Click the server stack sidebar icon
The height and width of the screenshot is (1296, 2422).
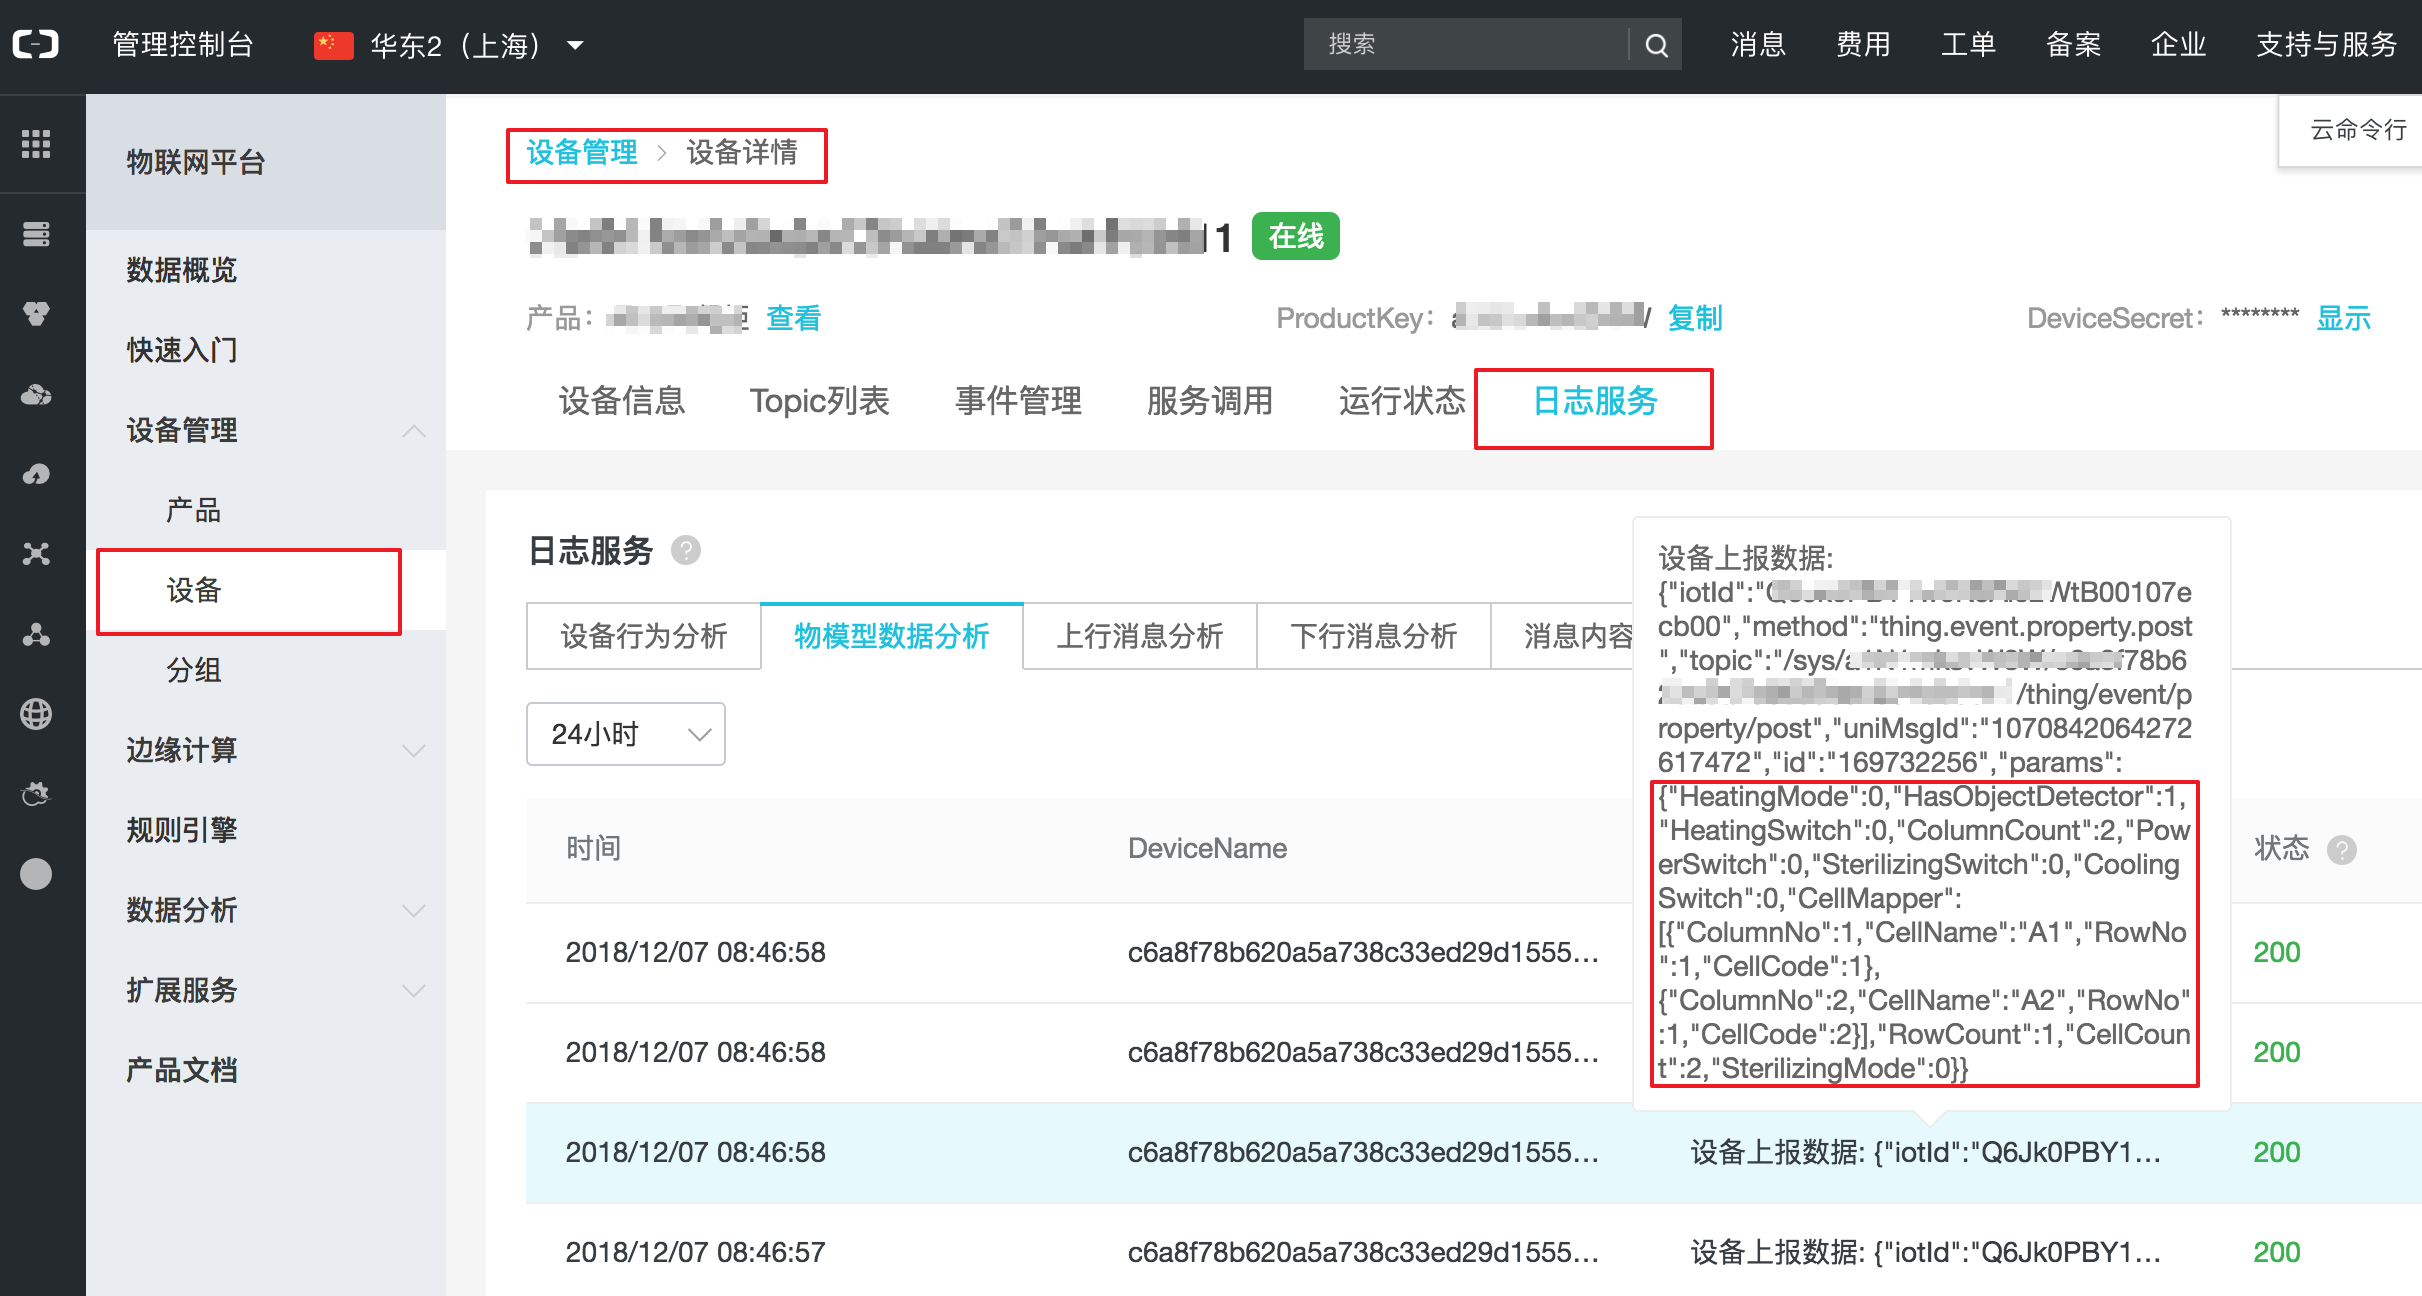click(x=36, y=234)
